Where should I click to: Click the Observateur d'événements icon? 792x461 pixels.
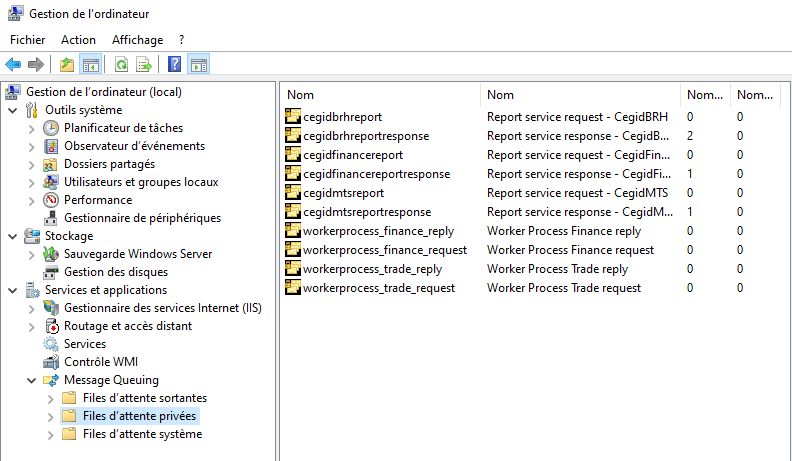(52, 146)
